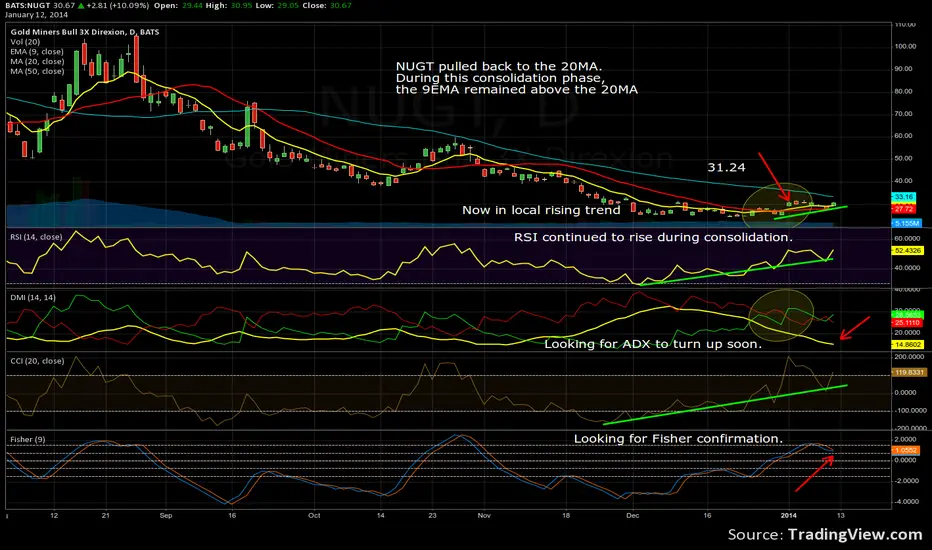This screenshot has height=550, width=932.
Task: Click the 119.8331 CCI value tag
Action: (909, 372)
